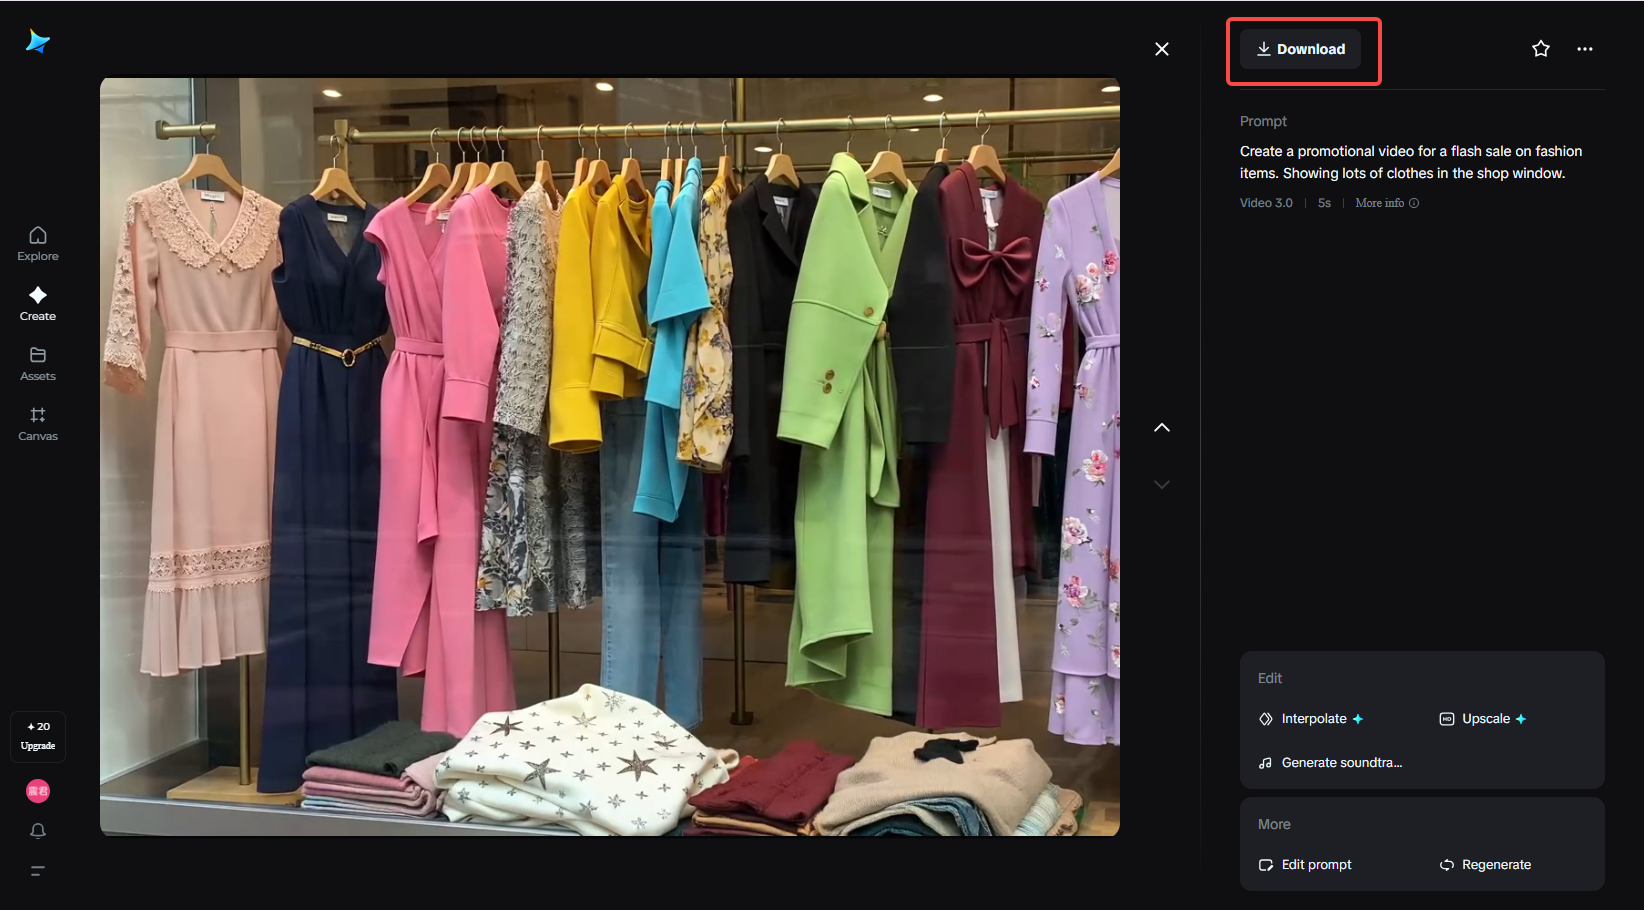
Task: Upscale the video
Action: [1483, 719]
